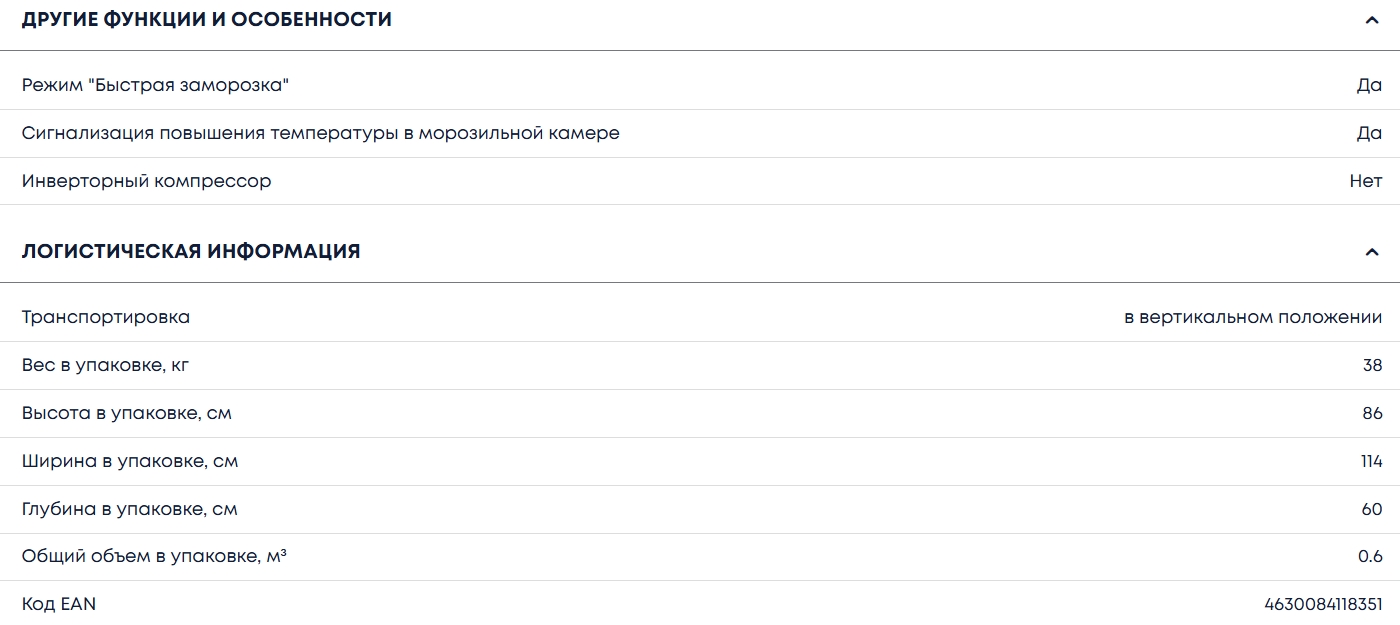Click the "Нет" value for inverter compressor
The width and height of the screenshot is (1400, 625).
pos(1365,181)
